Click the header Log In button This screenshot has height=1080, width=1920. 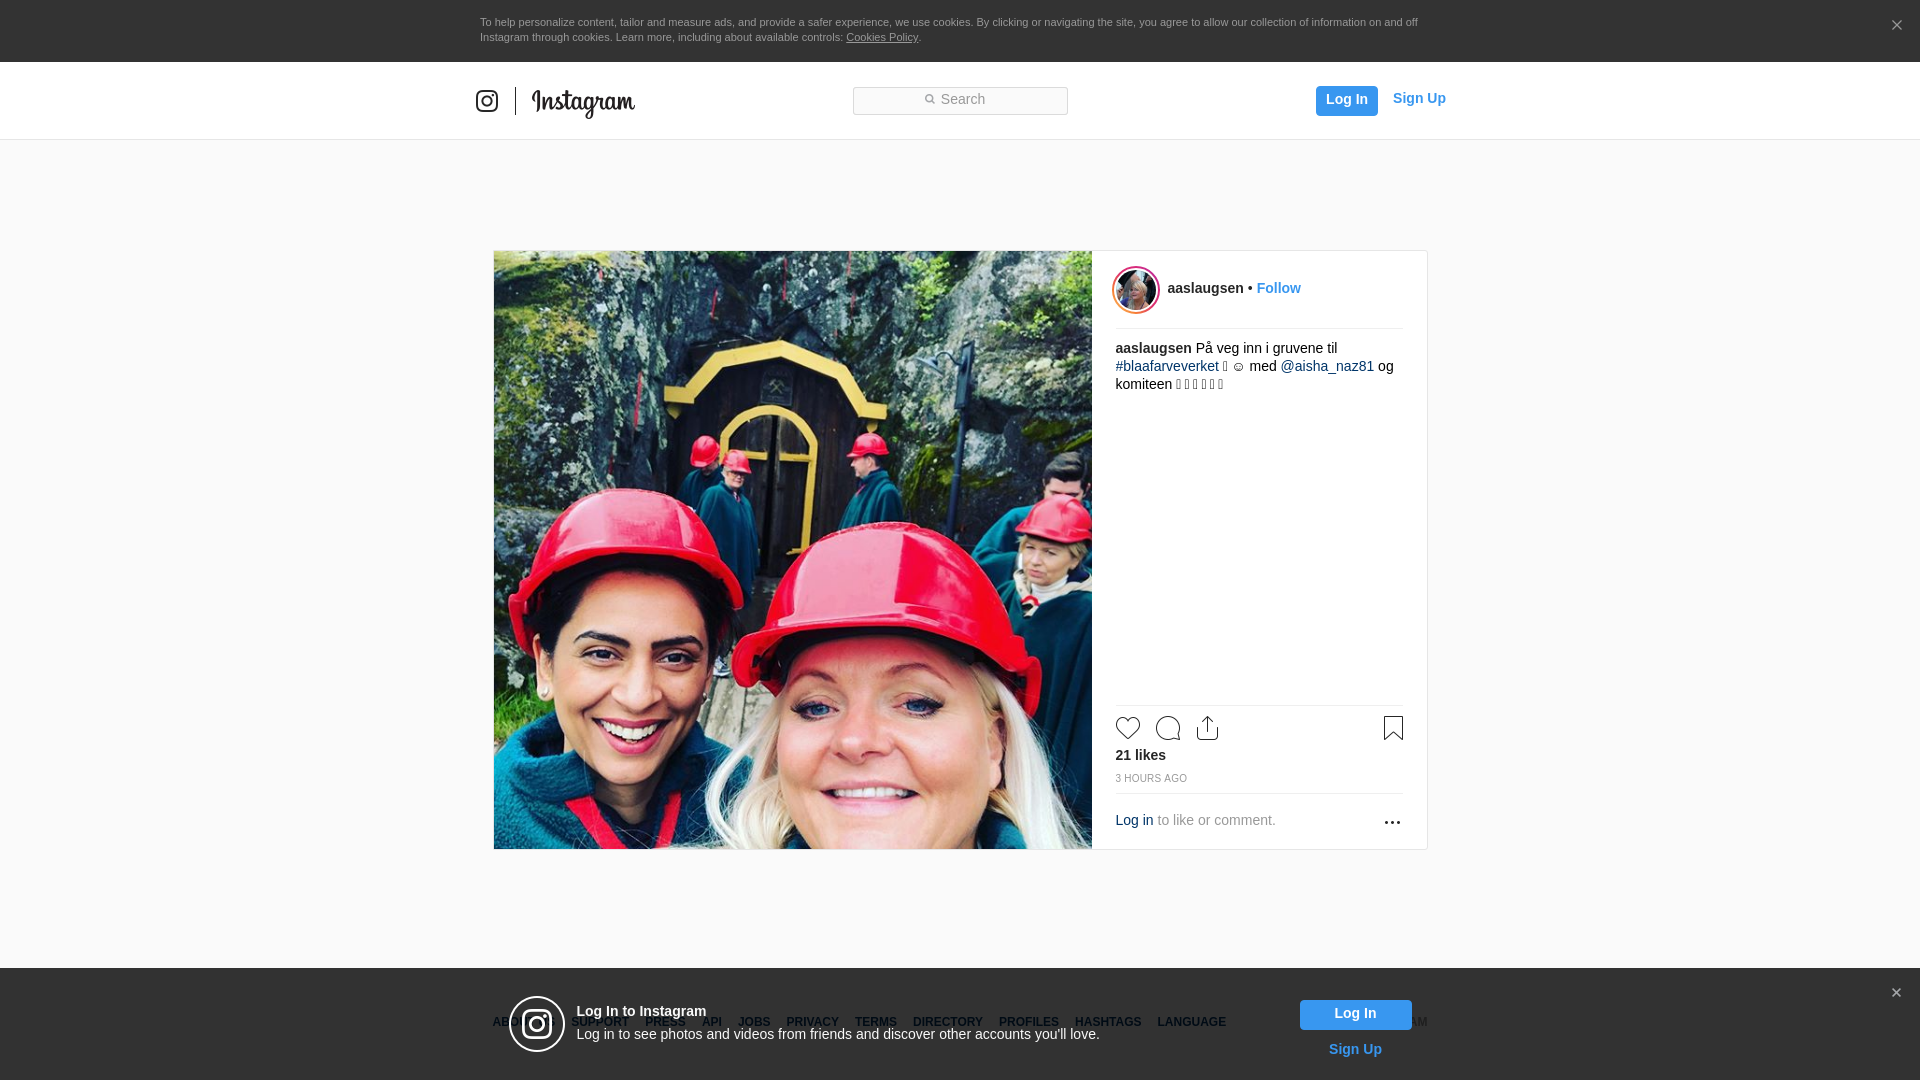tap(1346, 100)
